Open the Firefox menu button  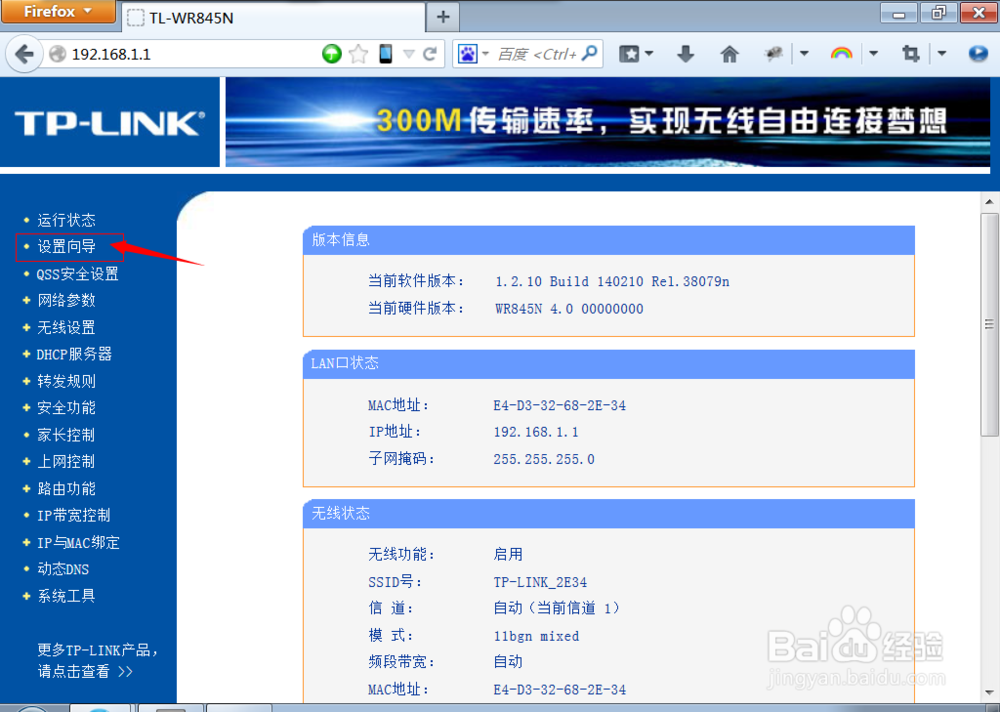[x=58, y=11]
